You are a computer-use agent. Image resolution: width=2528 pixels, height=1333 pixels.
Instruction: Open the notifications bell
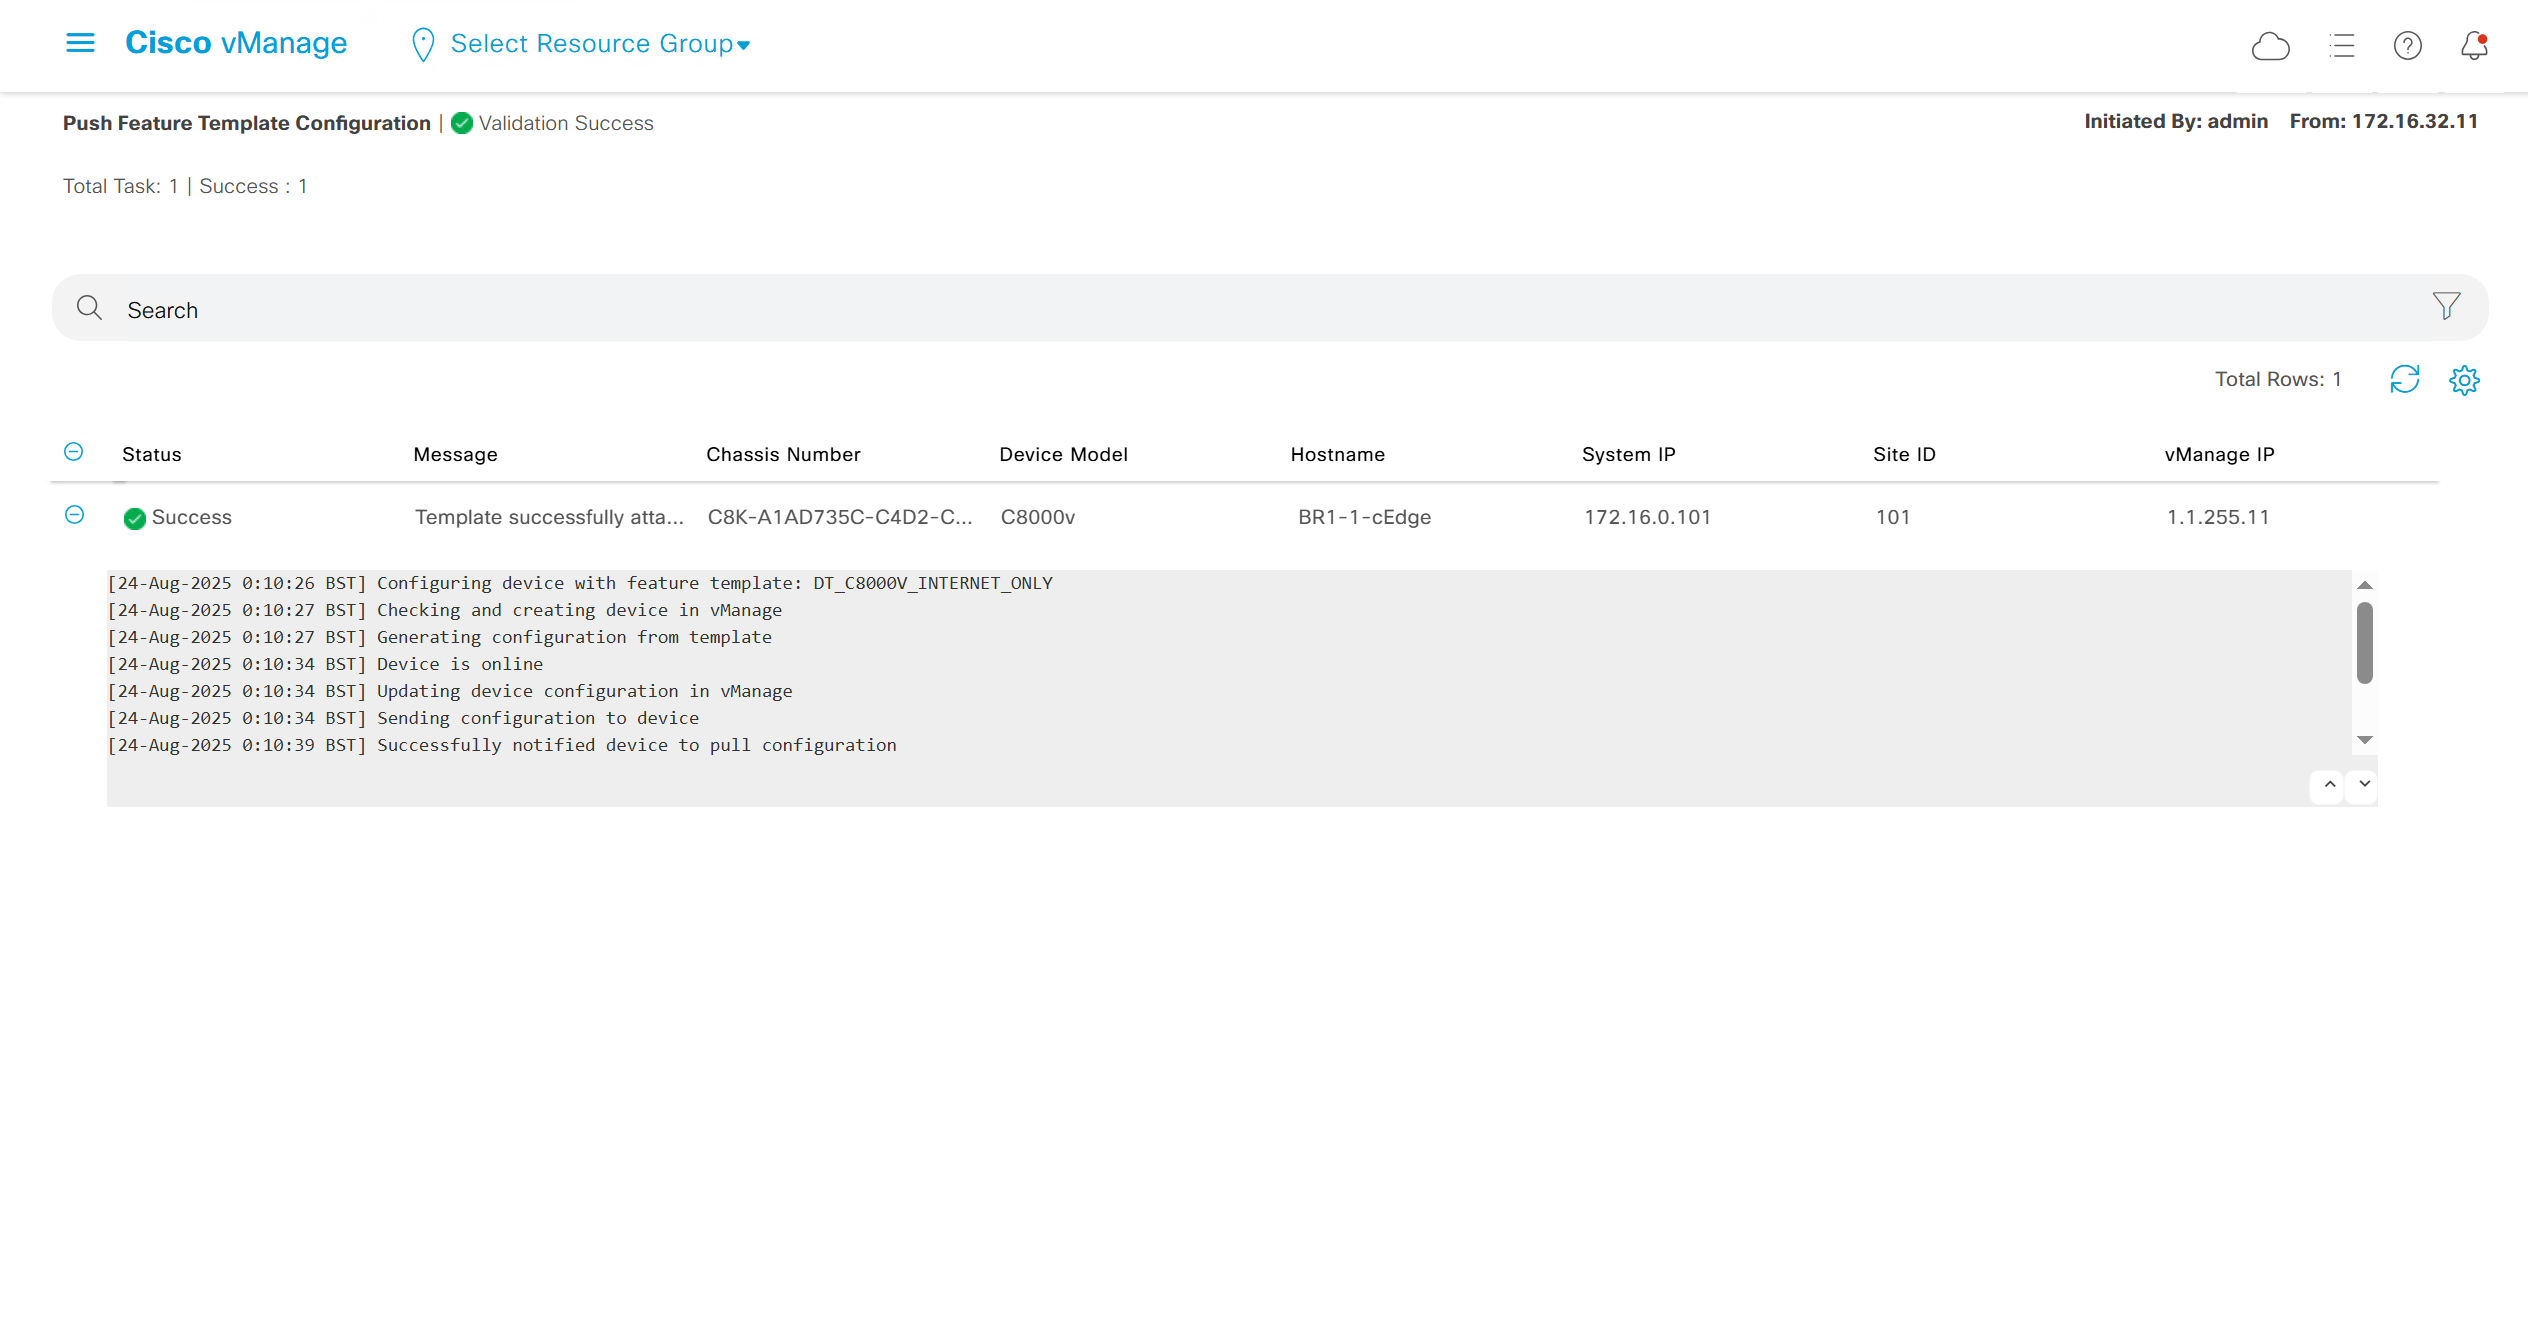[x=2474, y=46]
